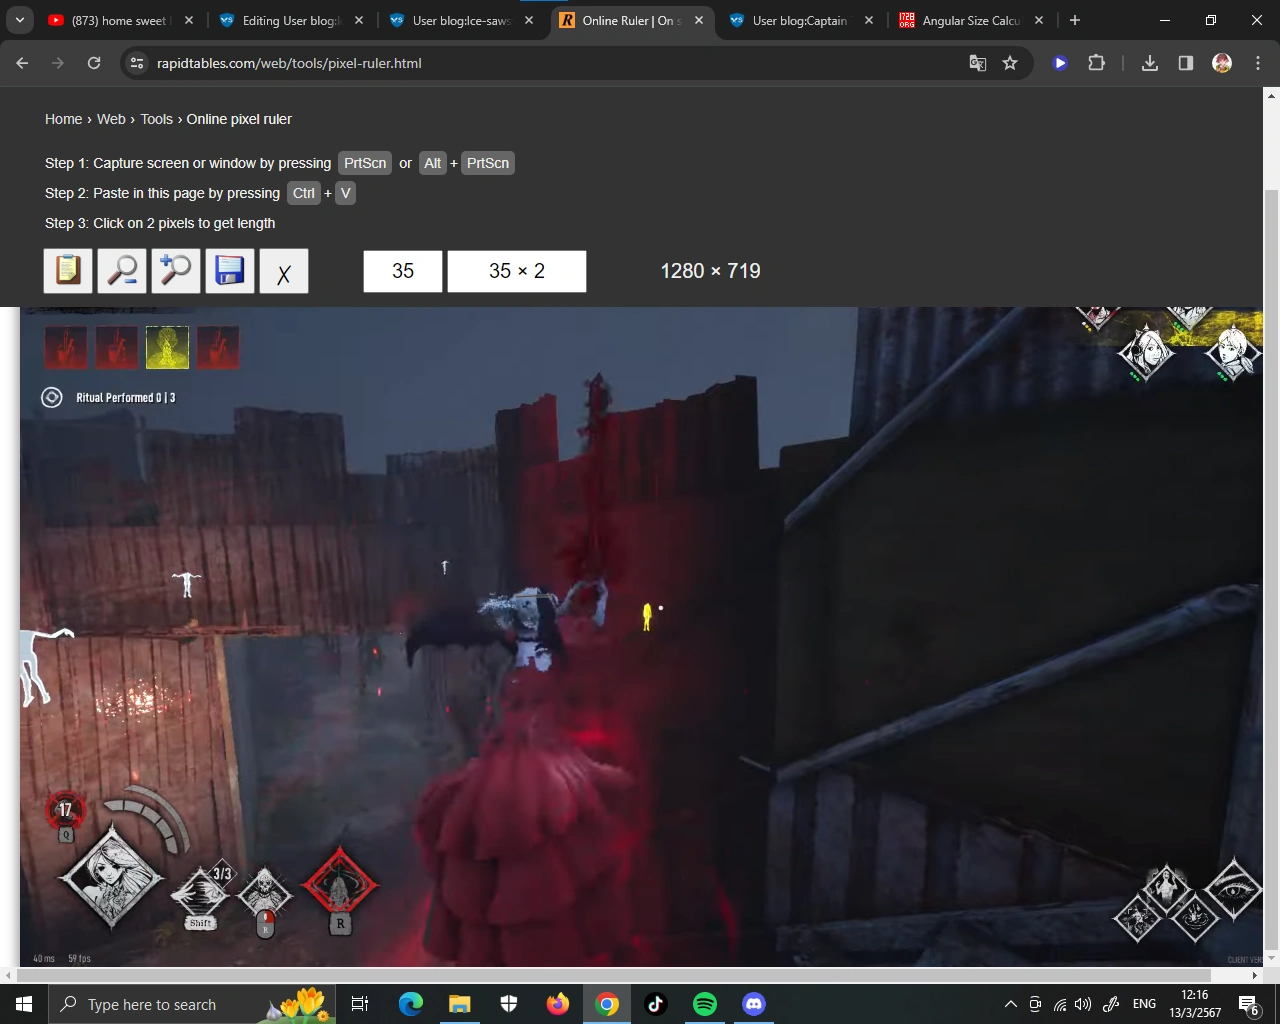Screen dimensions: 1280x1024
Task: Close the "User blog:Ice-saws" tab
Action: click(529, 20)
